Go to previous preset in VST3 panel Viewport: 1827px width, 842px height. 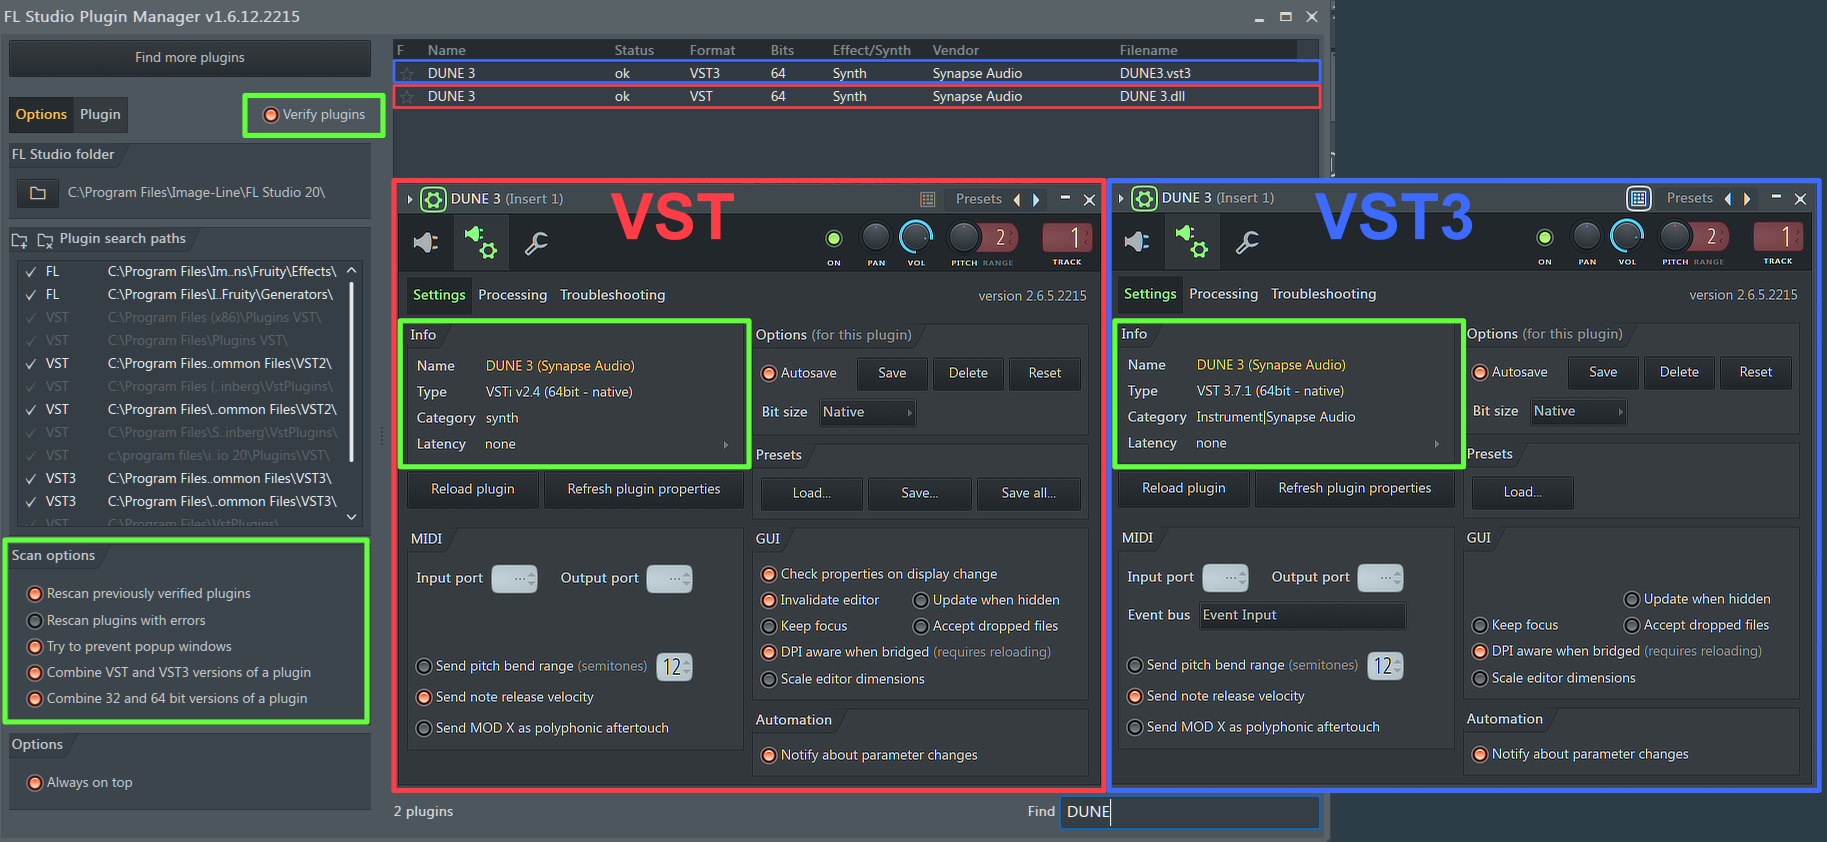tap(1728, 199)
